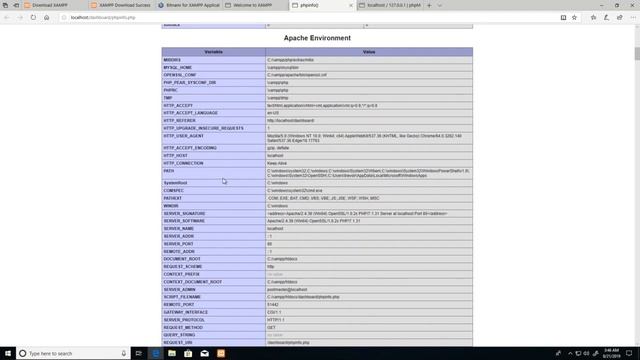Screen dimensions: 640x360
Task: Select the HTTP_ACCEPT_ENCODING variable cell
Action: [x=213, y=148]
